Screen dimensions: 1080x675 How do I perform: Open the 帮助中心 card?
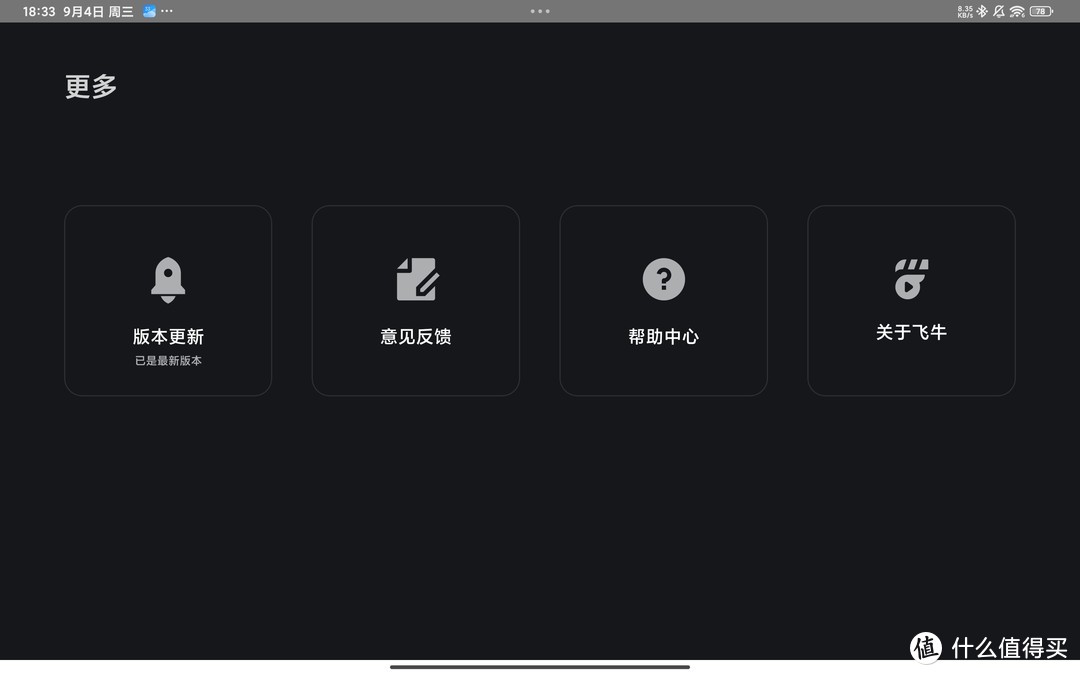point(663,299)
